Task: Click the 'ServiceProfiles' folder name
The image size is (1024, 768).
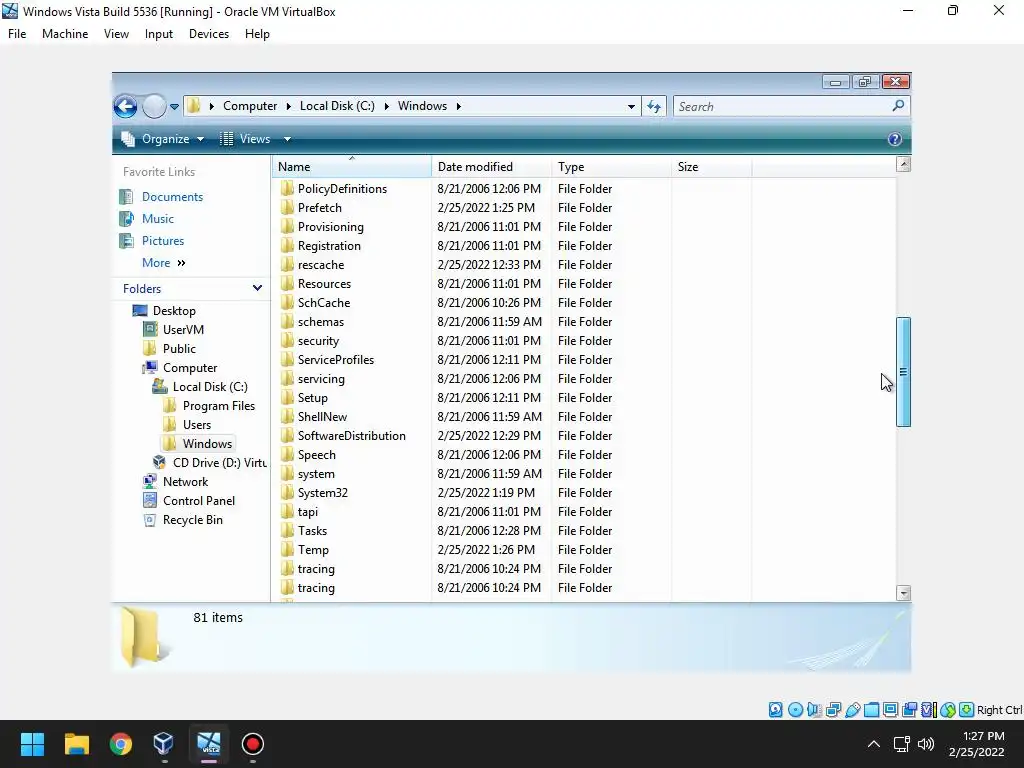Action: 336,360
